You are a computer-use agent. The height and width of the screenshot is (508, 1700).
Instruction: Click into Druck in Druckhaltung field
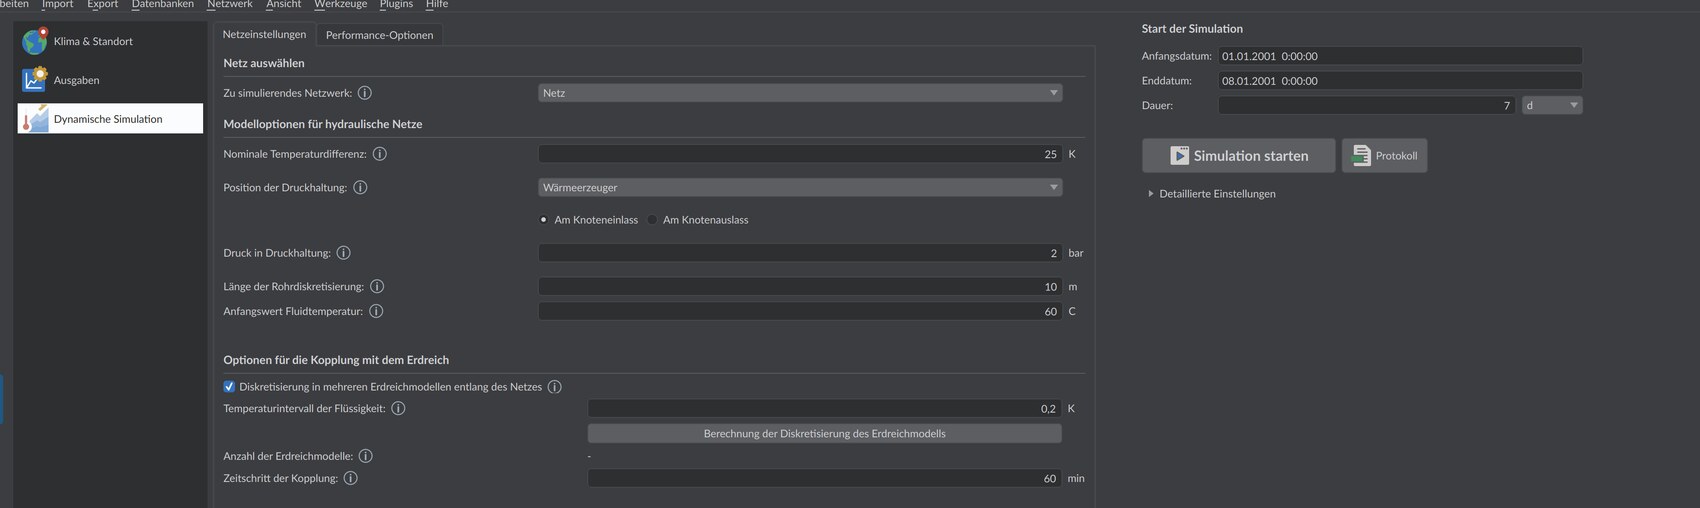point(800,253)
